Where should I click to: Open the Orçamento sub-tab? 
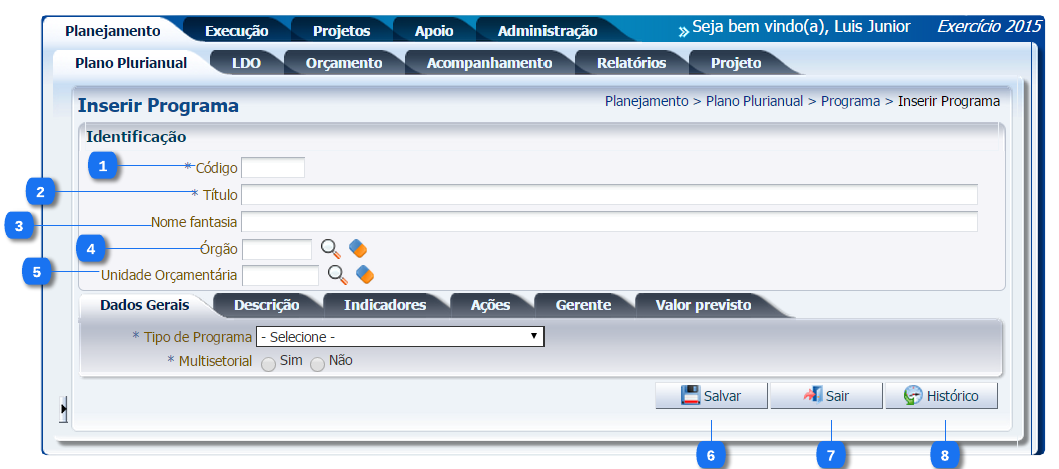343,63
